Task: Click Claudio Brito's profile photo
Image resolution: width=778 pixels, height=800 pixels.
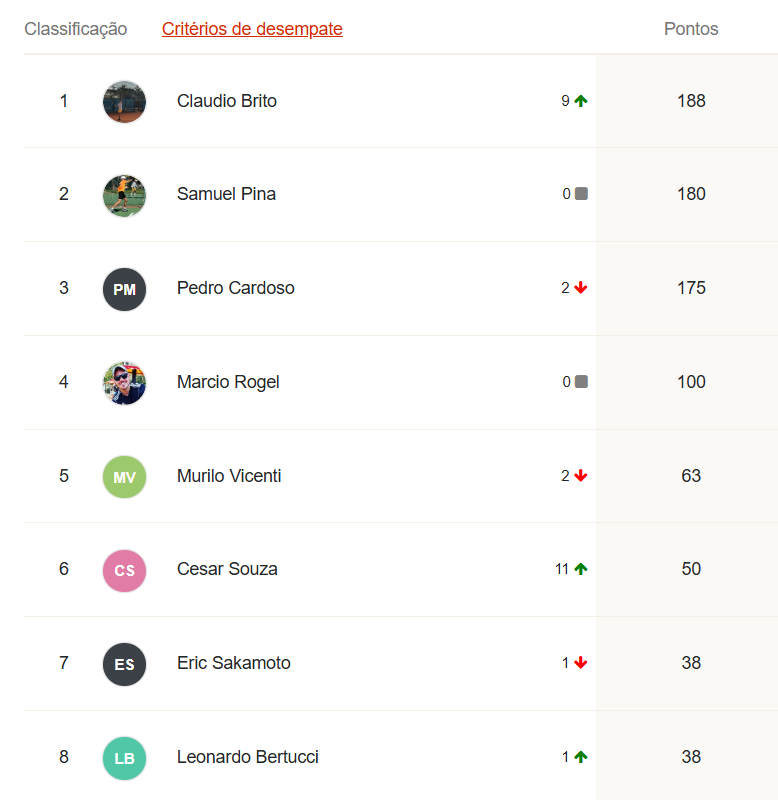Action: (124, 102)
